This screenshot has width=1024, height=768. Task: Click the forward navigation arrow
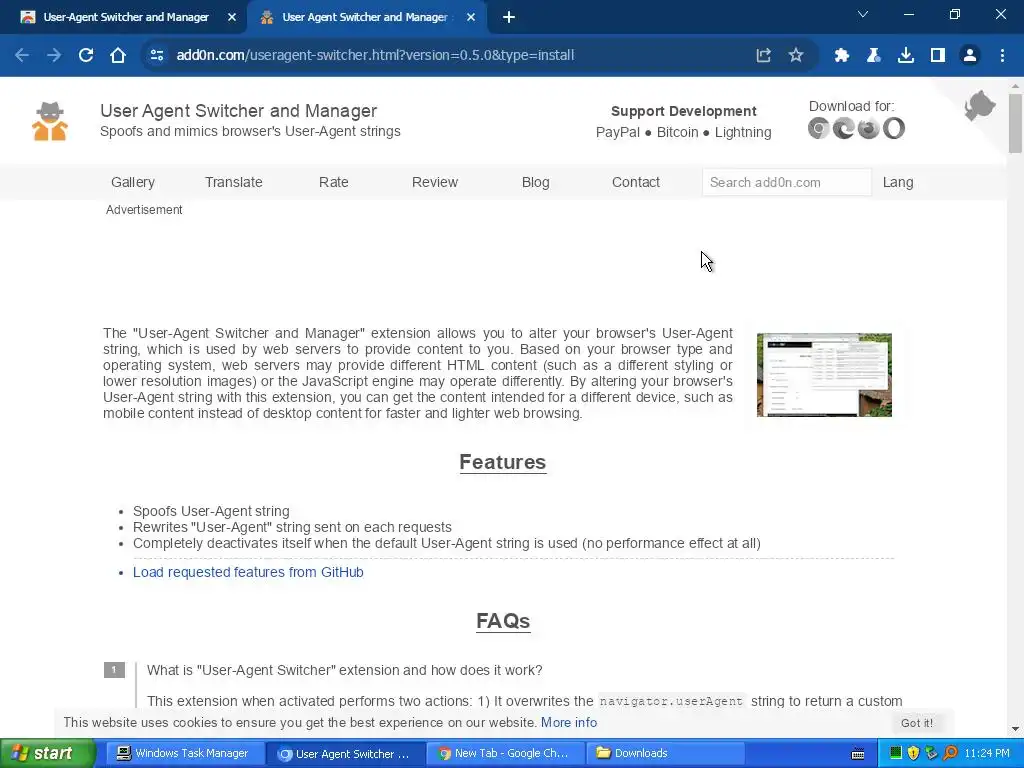[54, 56]
